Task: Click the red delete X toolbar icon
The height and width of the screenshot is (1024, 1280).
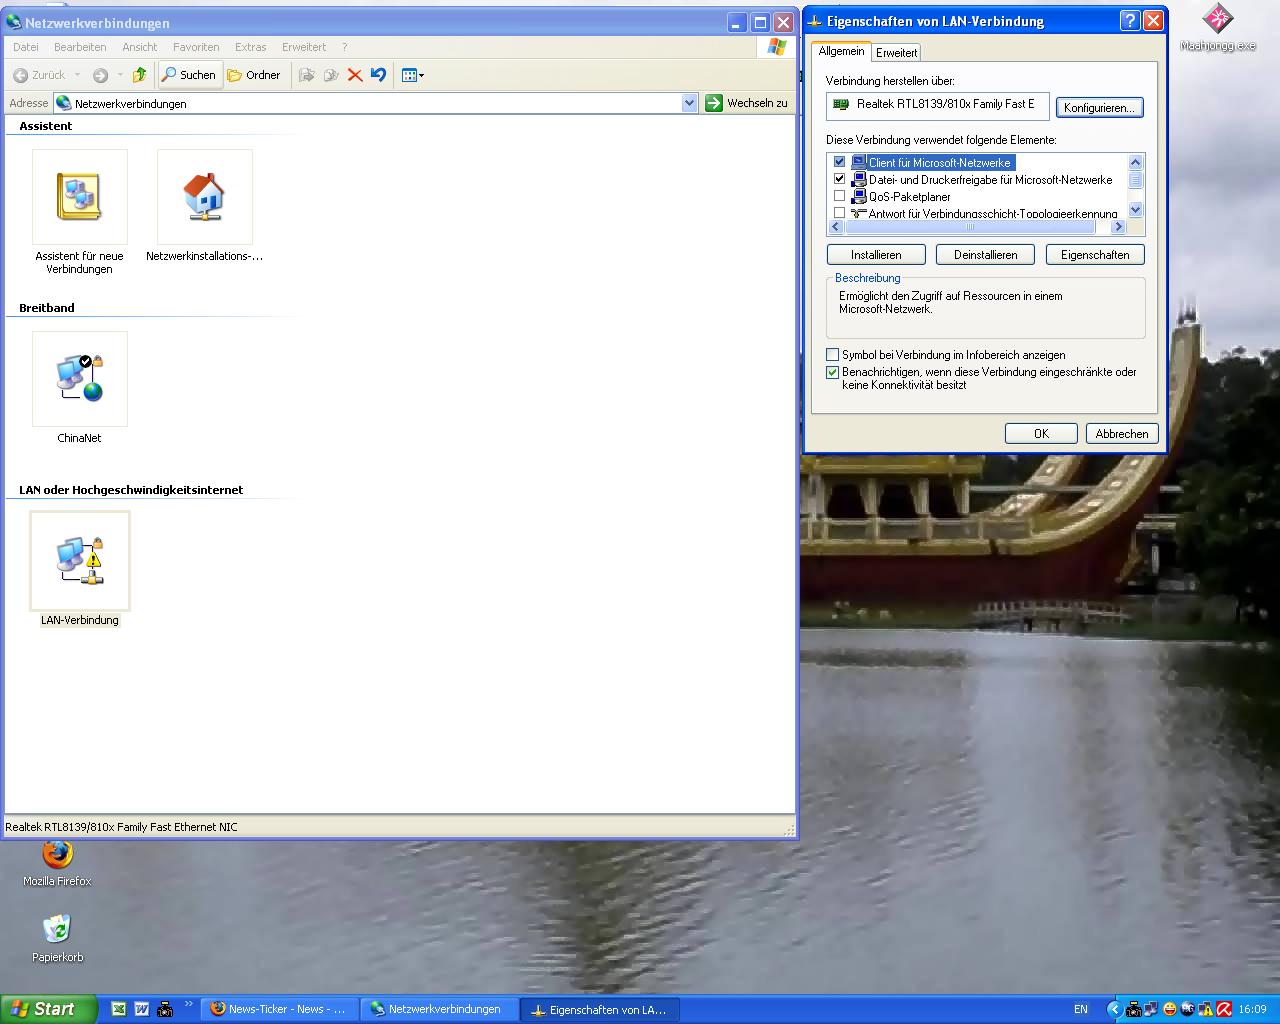Action: click(354, 75)
